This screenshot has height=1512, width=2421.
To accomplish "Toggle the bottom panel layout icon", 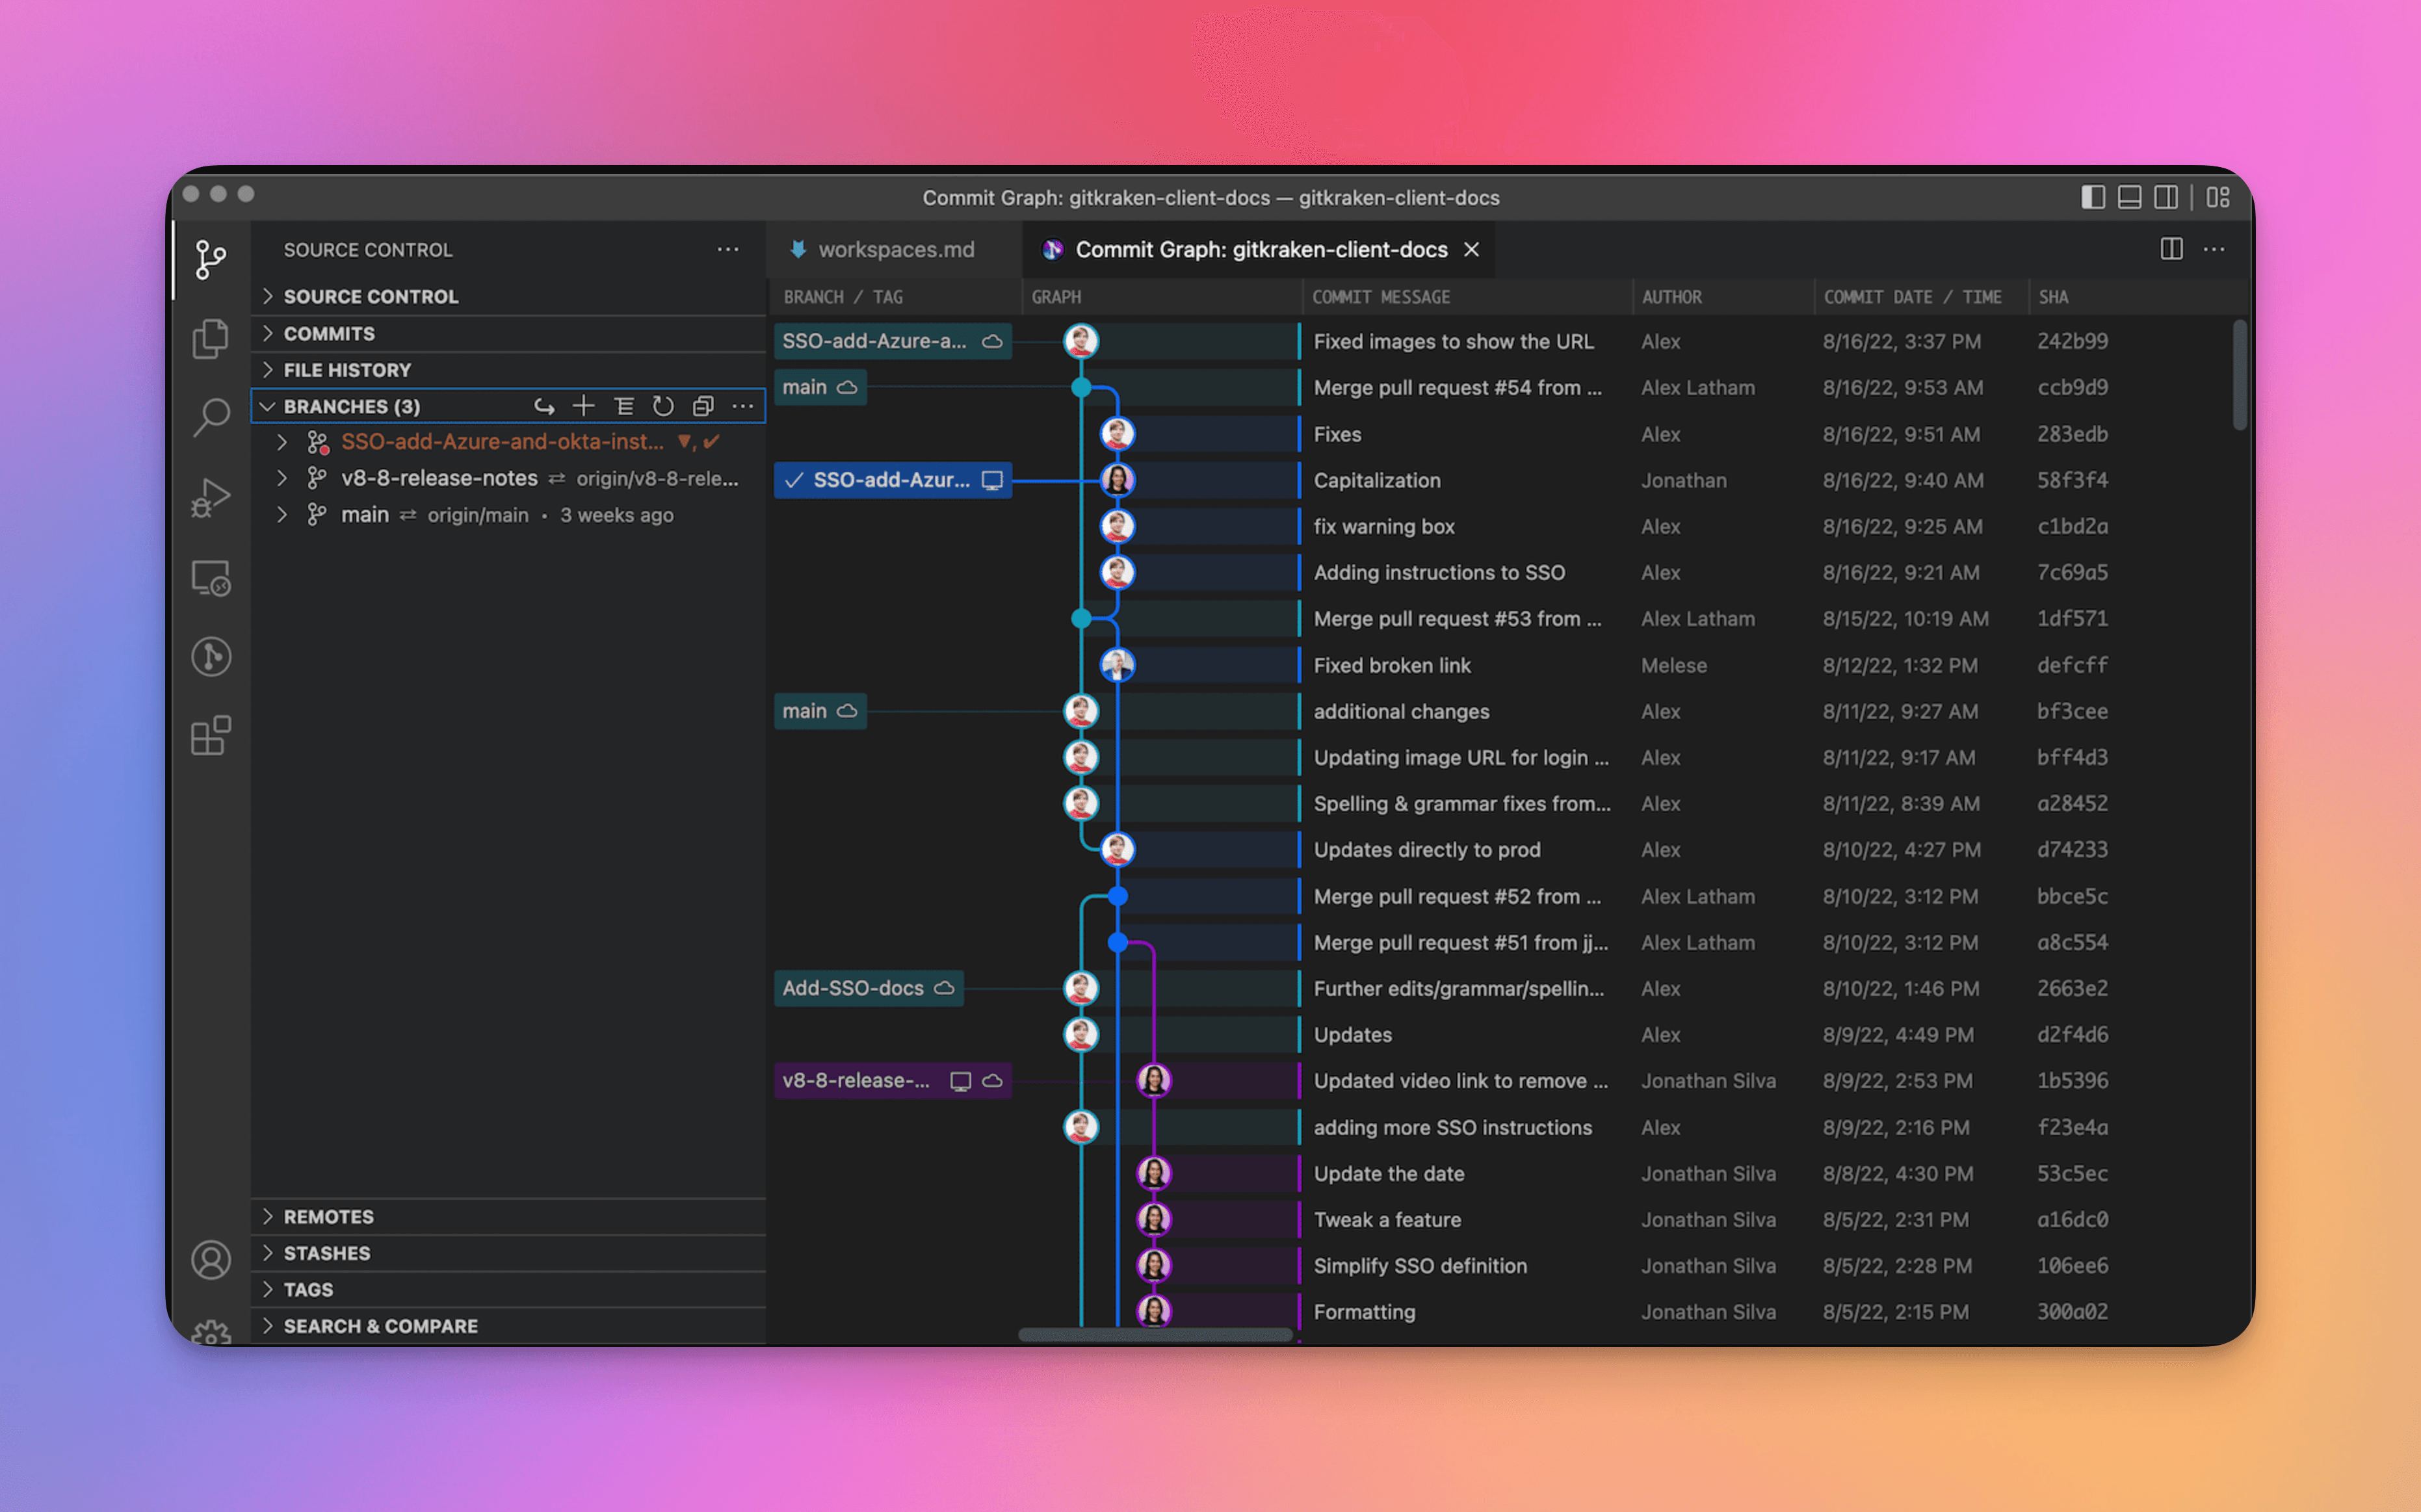I will [2129, 197].
